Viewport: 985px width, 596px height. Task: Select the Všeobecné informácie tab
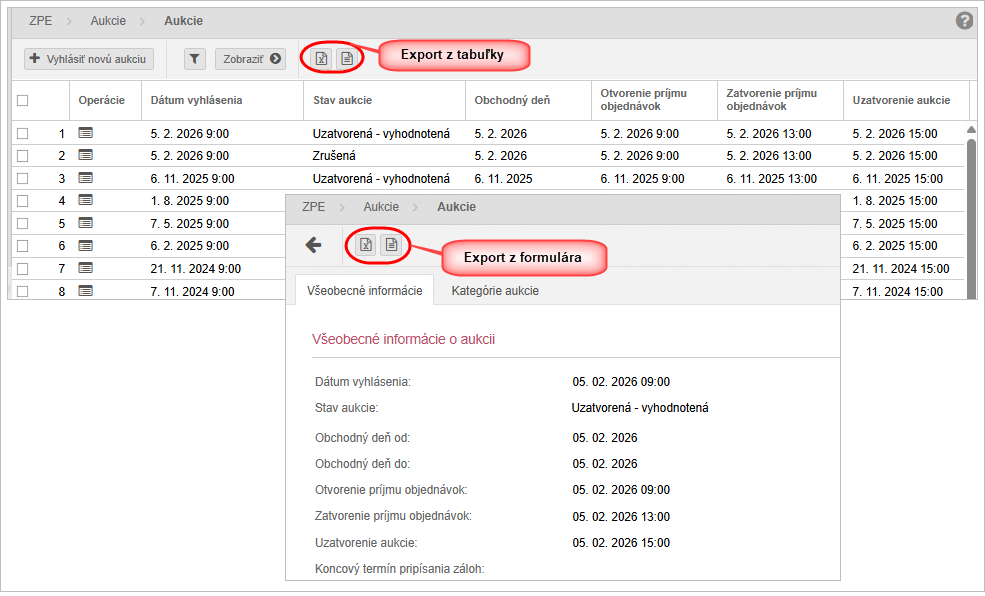pyautogui.click(x=365, y=291)
